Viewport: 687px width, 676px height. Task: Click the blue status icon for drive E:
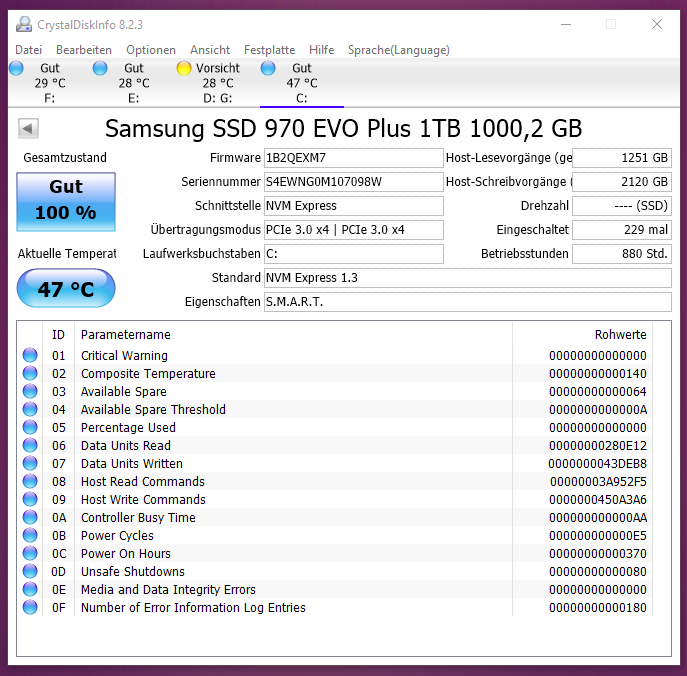(x=100, y=68)
